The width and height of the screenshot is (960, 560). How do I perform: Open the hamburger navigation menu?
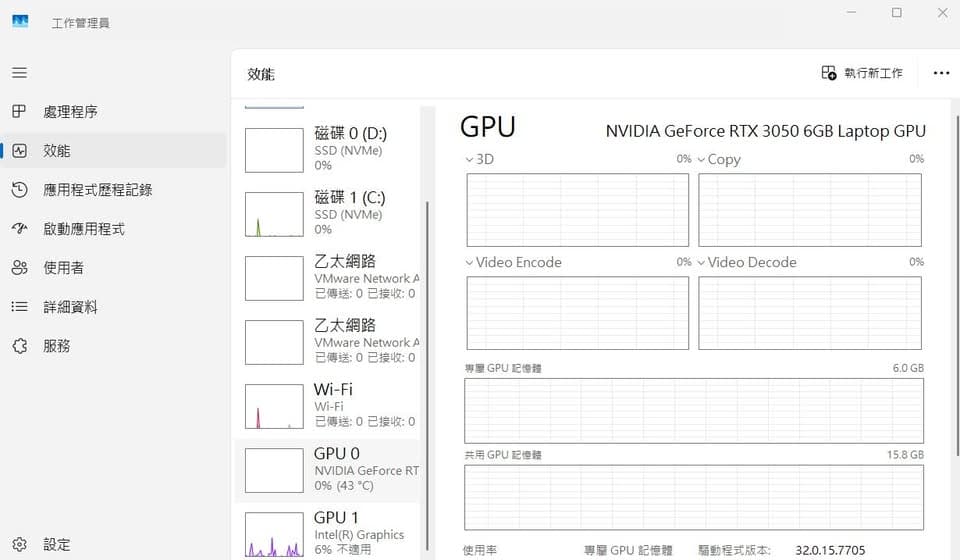(20, 73)
